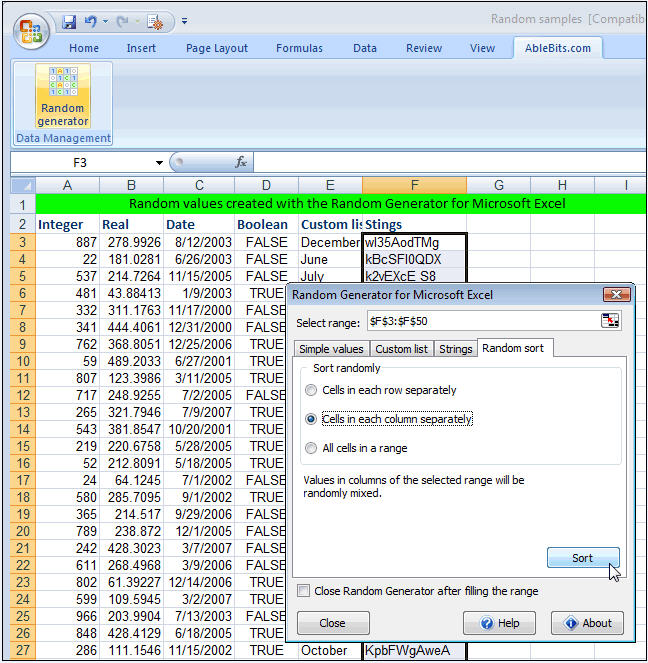648x663 pixels.
Task: Click the About button
Action: (x=587, y=623)
